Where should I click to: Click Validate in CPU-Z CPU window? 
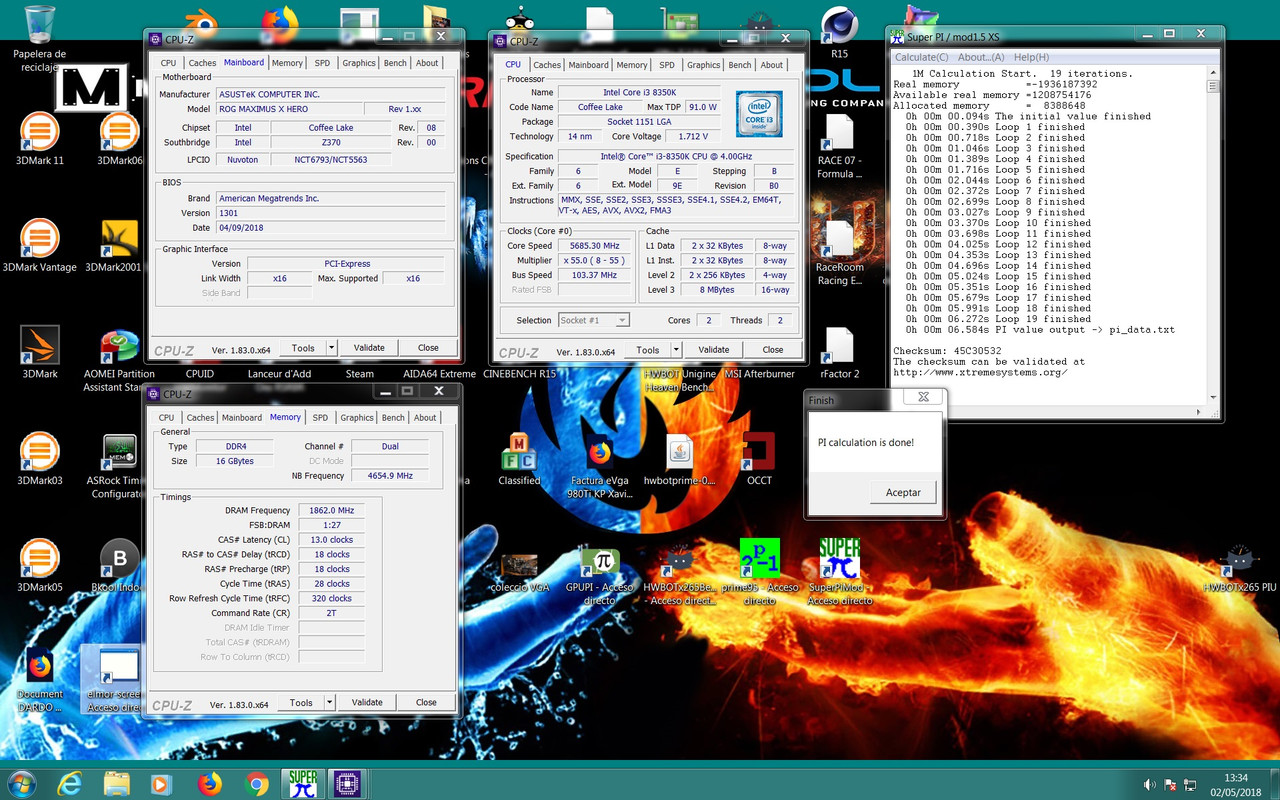tap(713, 350)
